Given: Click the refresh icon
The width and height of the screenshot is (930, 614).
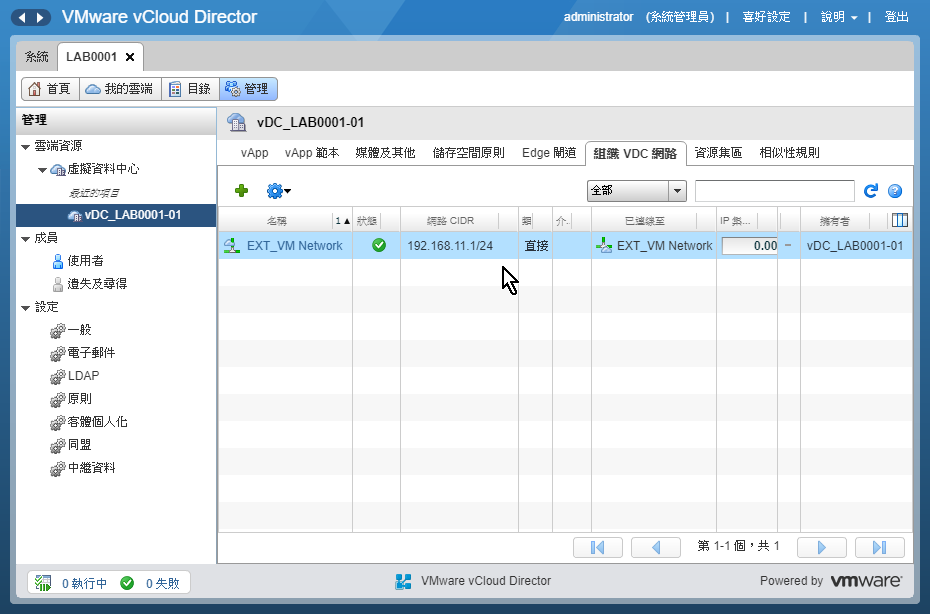Looking at the screenshot, I should (871, 191).
